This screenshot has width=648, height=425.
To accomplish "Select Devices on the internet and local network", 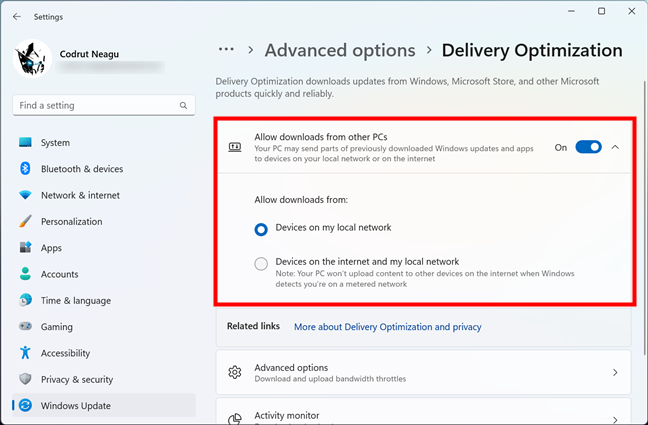I will point(261,263).
